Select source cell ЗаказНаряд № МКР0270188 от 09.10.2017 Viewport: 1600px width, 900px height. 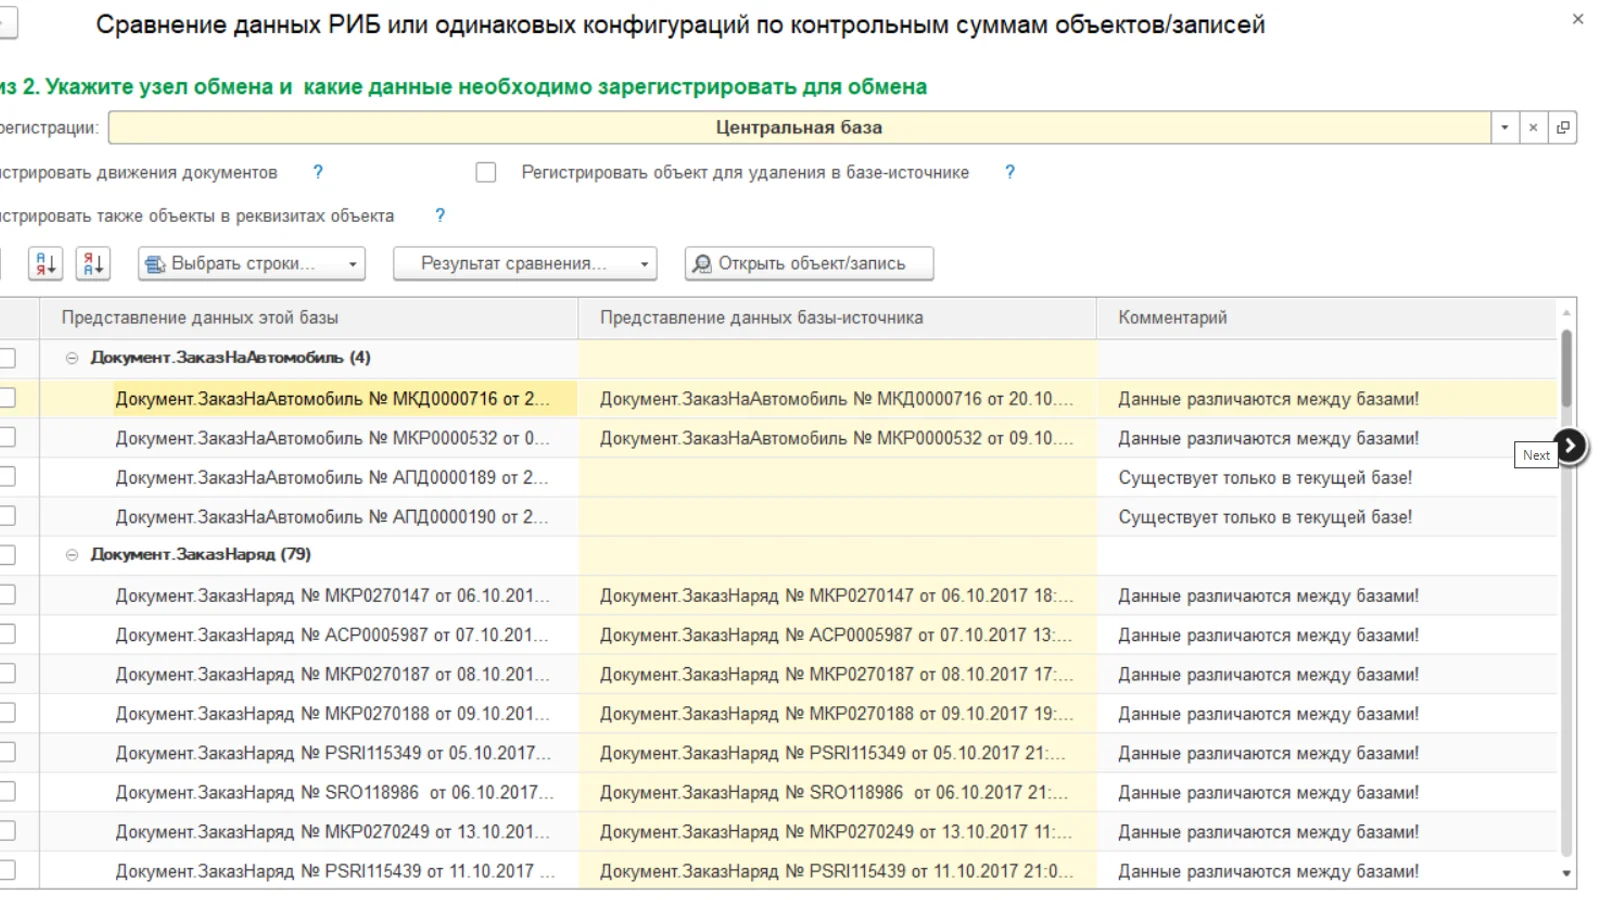pos(836,714)
